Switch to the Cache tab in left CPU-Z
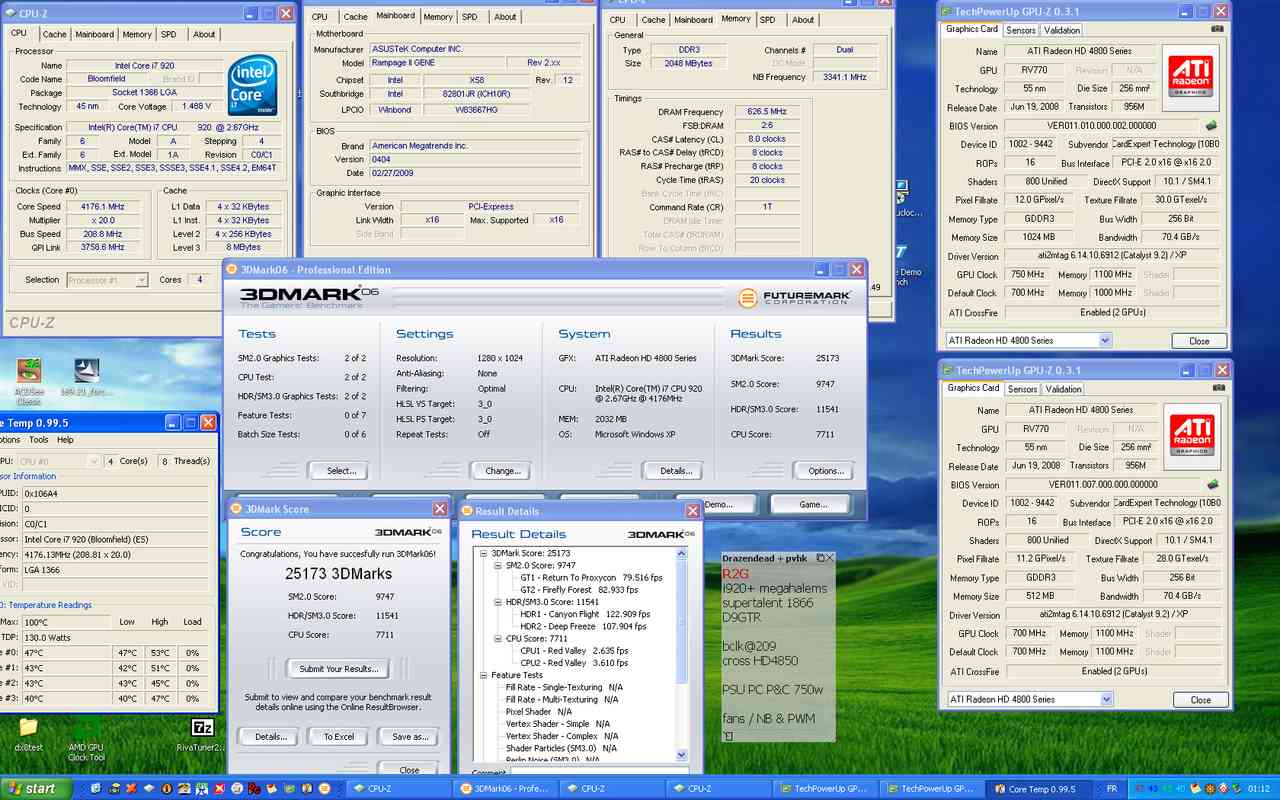This screenshot has width=1280, height=800. pos(54,34)
